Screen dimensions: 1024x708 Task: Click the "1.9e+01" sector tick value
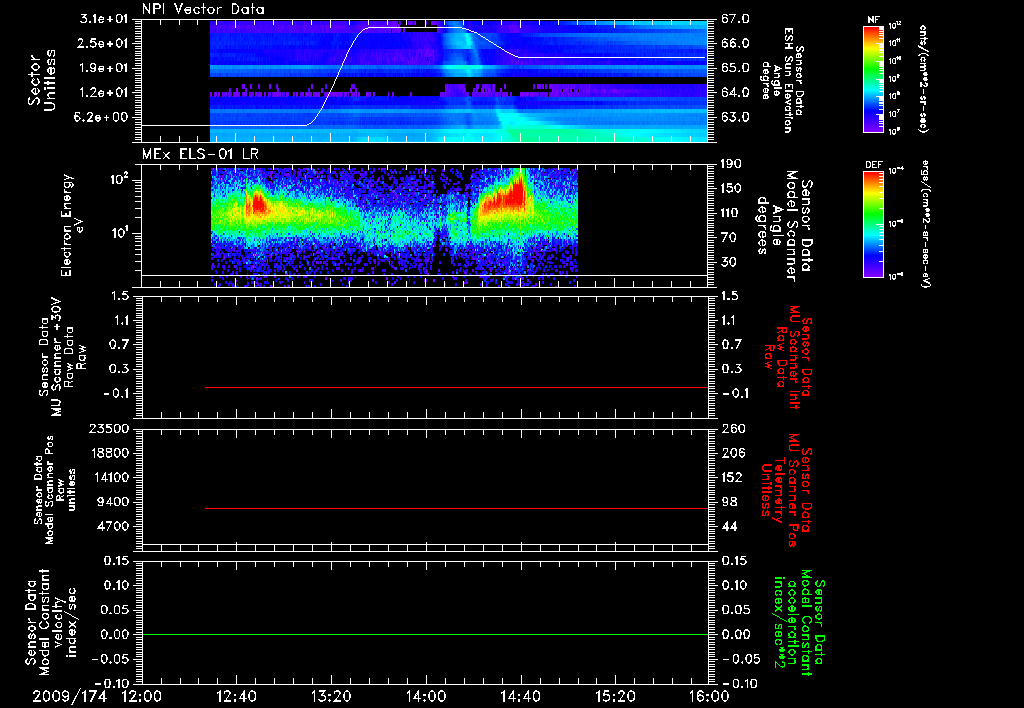[103, 68]
